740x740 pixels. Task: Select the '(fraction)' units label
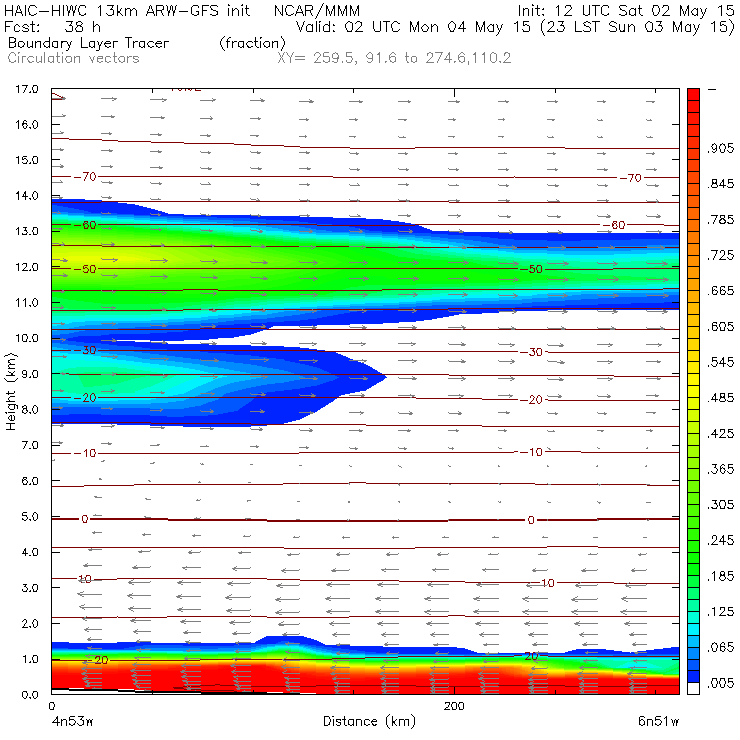(x=252, y=43)
